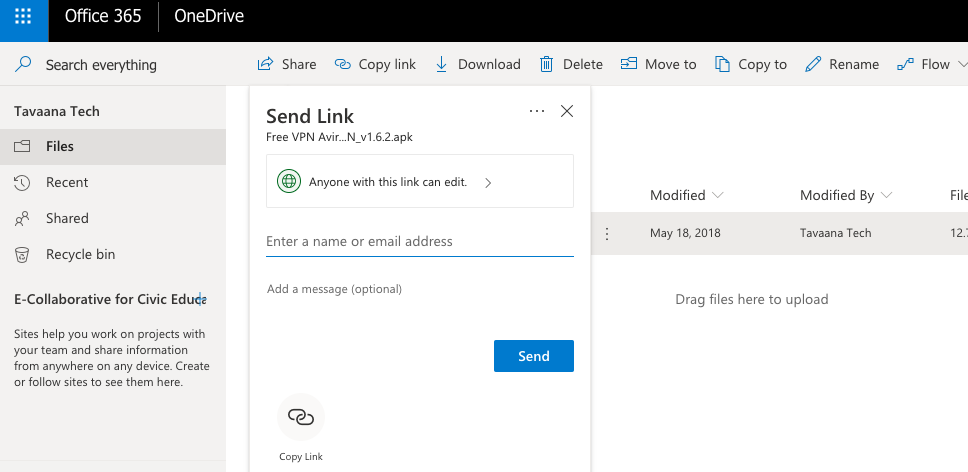Sort by the Modified column
Viewport: 968px width, 472px height.
click(x=686, y=196)
